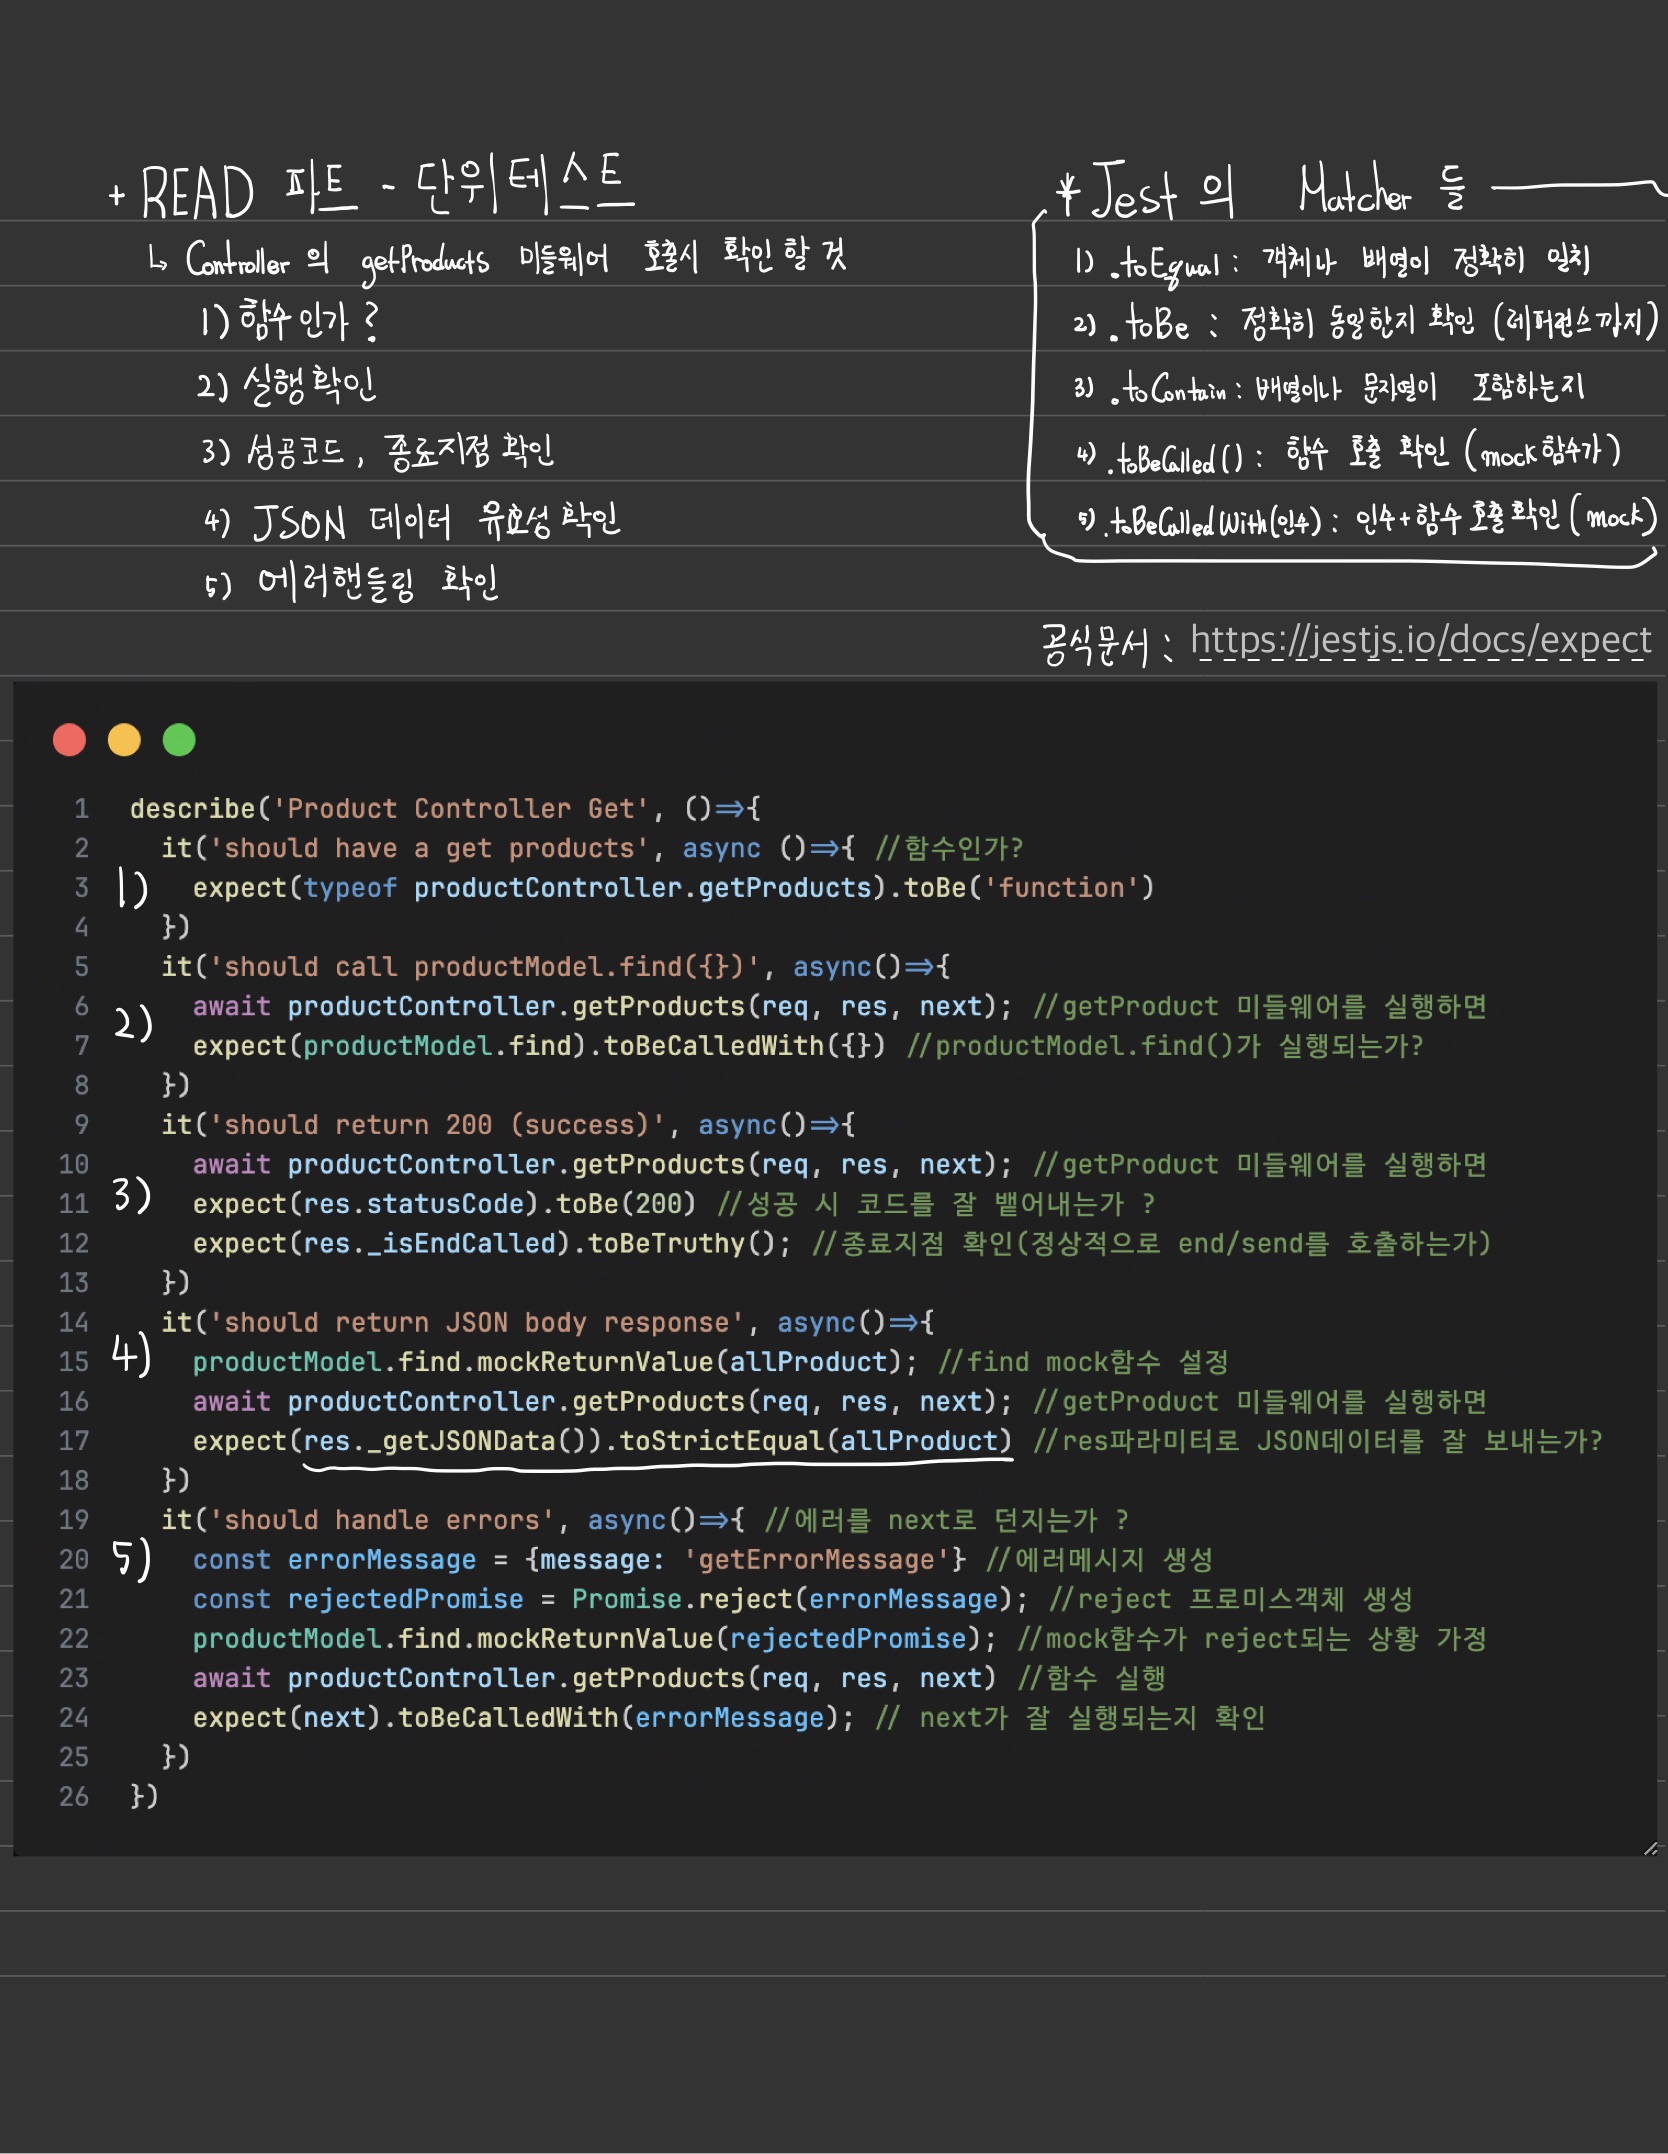
Task: Click the '// next가 잘 실행되는지 확인' comment
Action: (1071, 1717)
